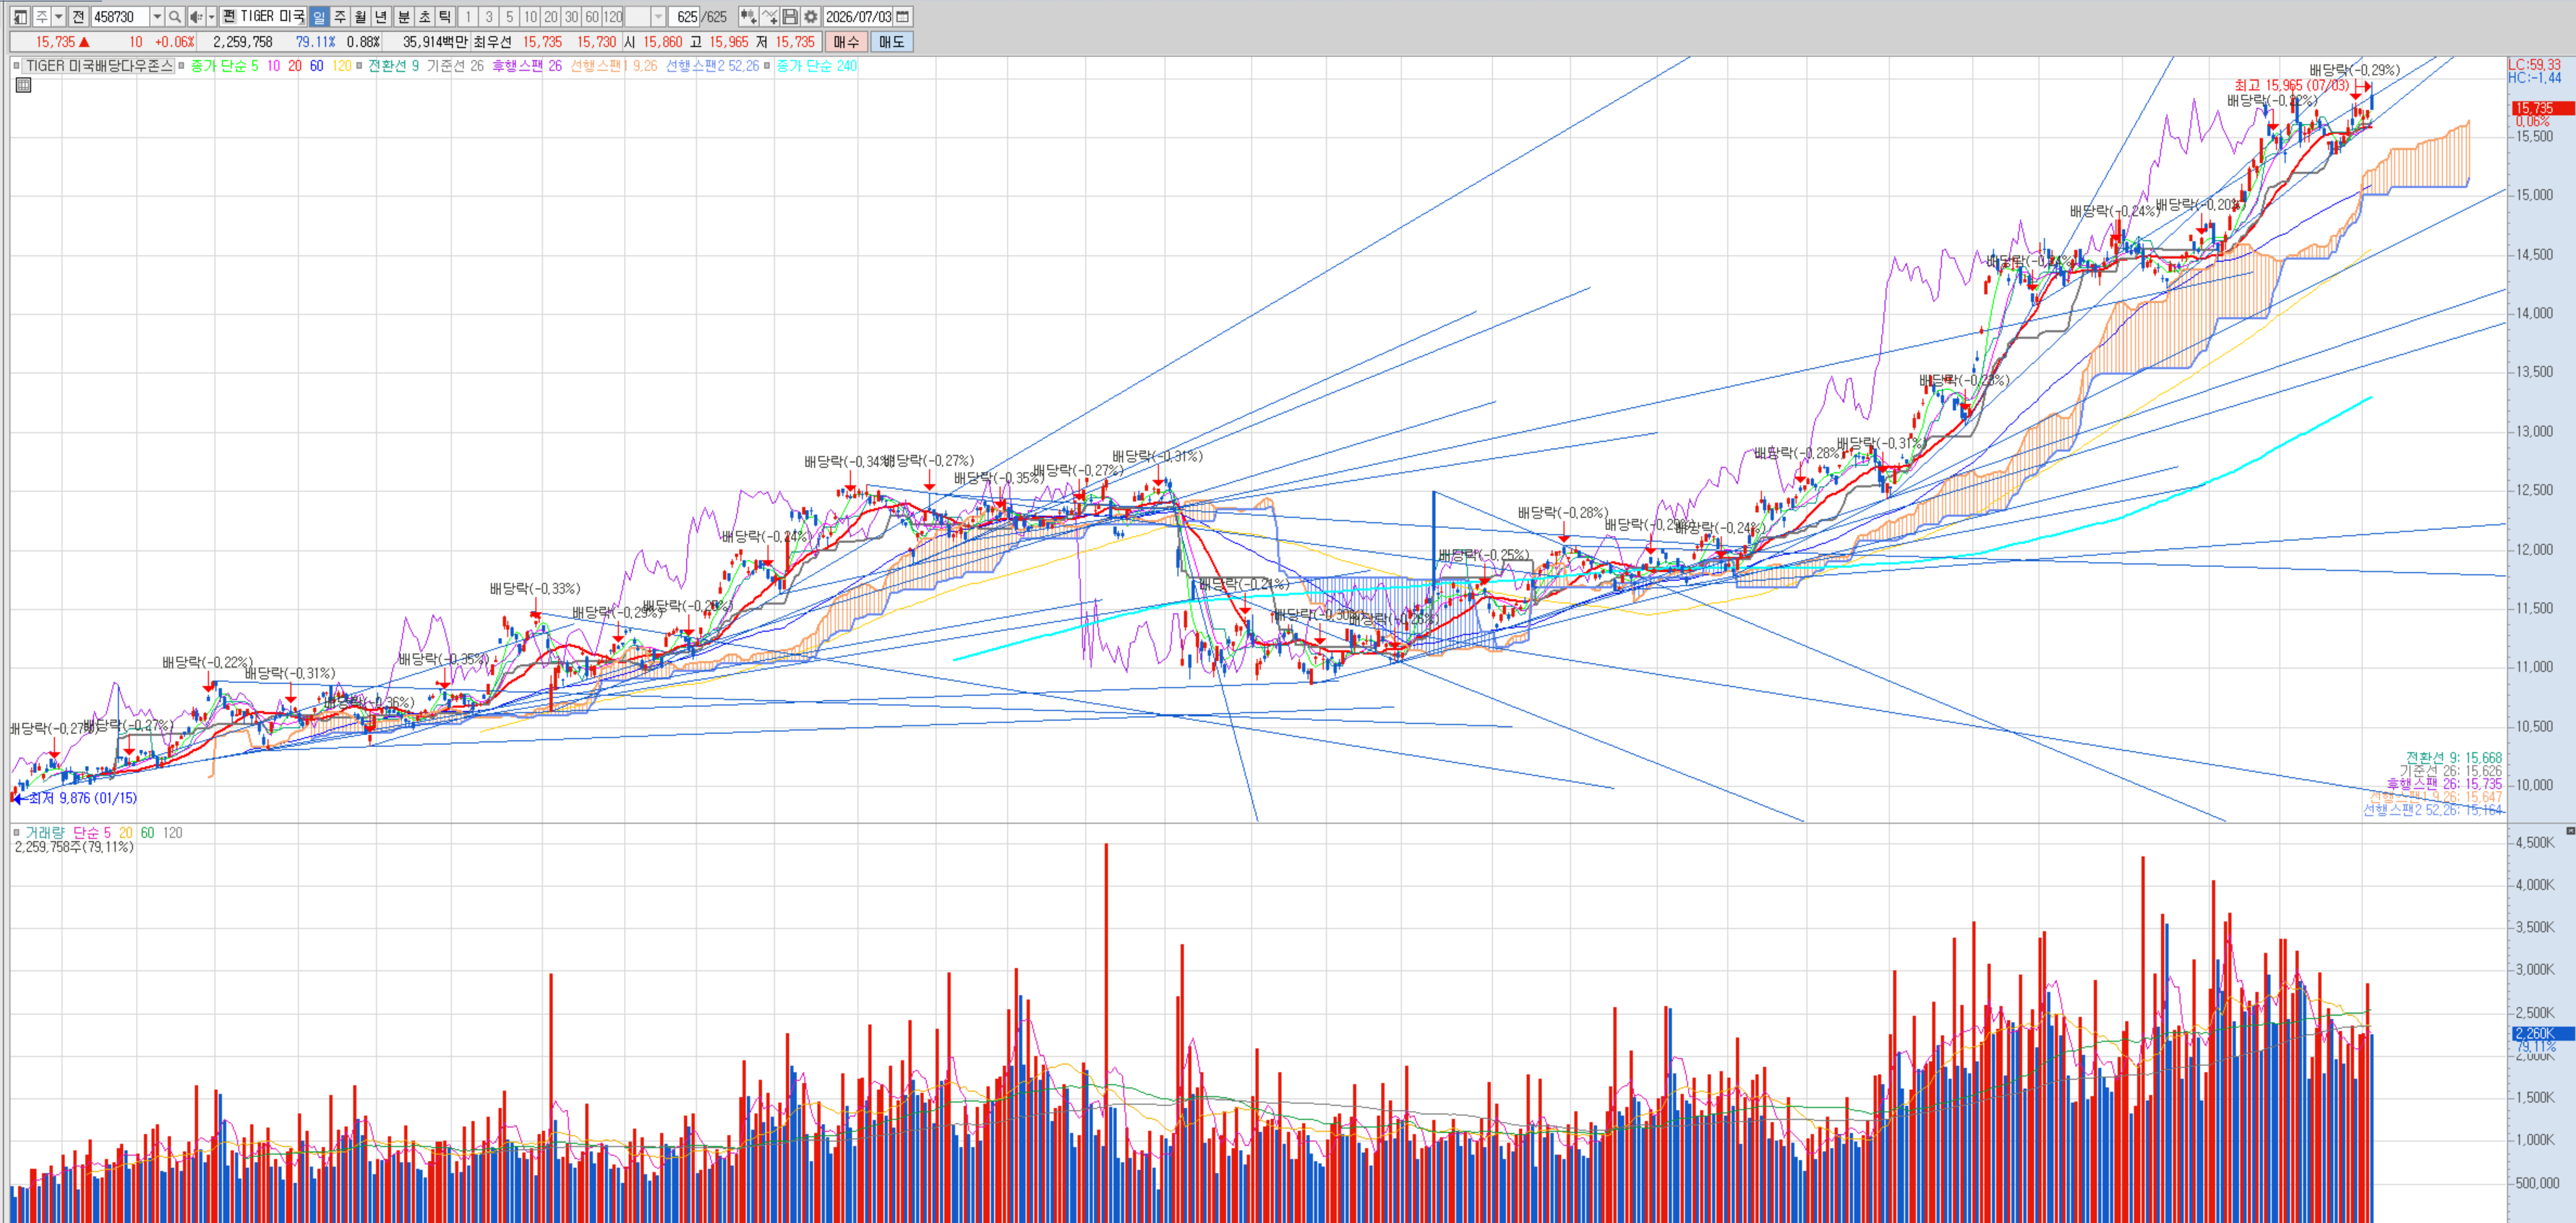Image resolution: width=2576 pixels, height=1223 pixels.
Task: Click the 선행스팬1 9,26 legend text
Action: click(614, 66)
